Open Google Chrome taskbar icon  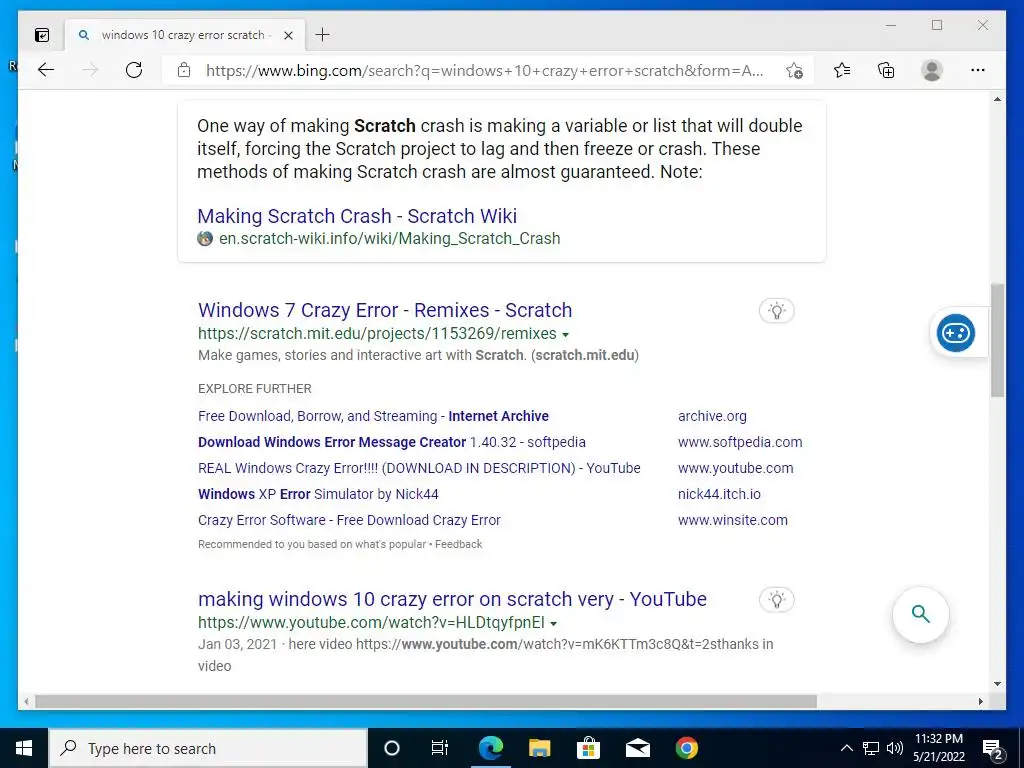[x=686, y=748]
